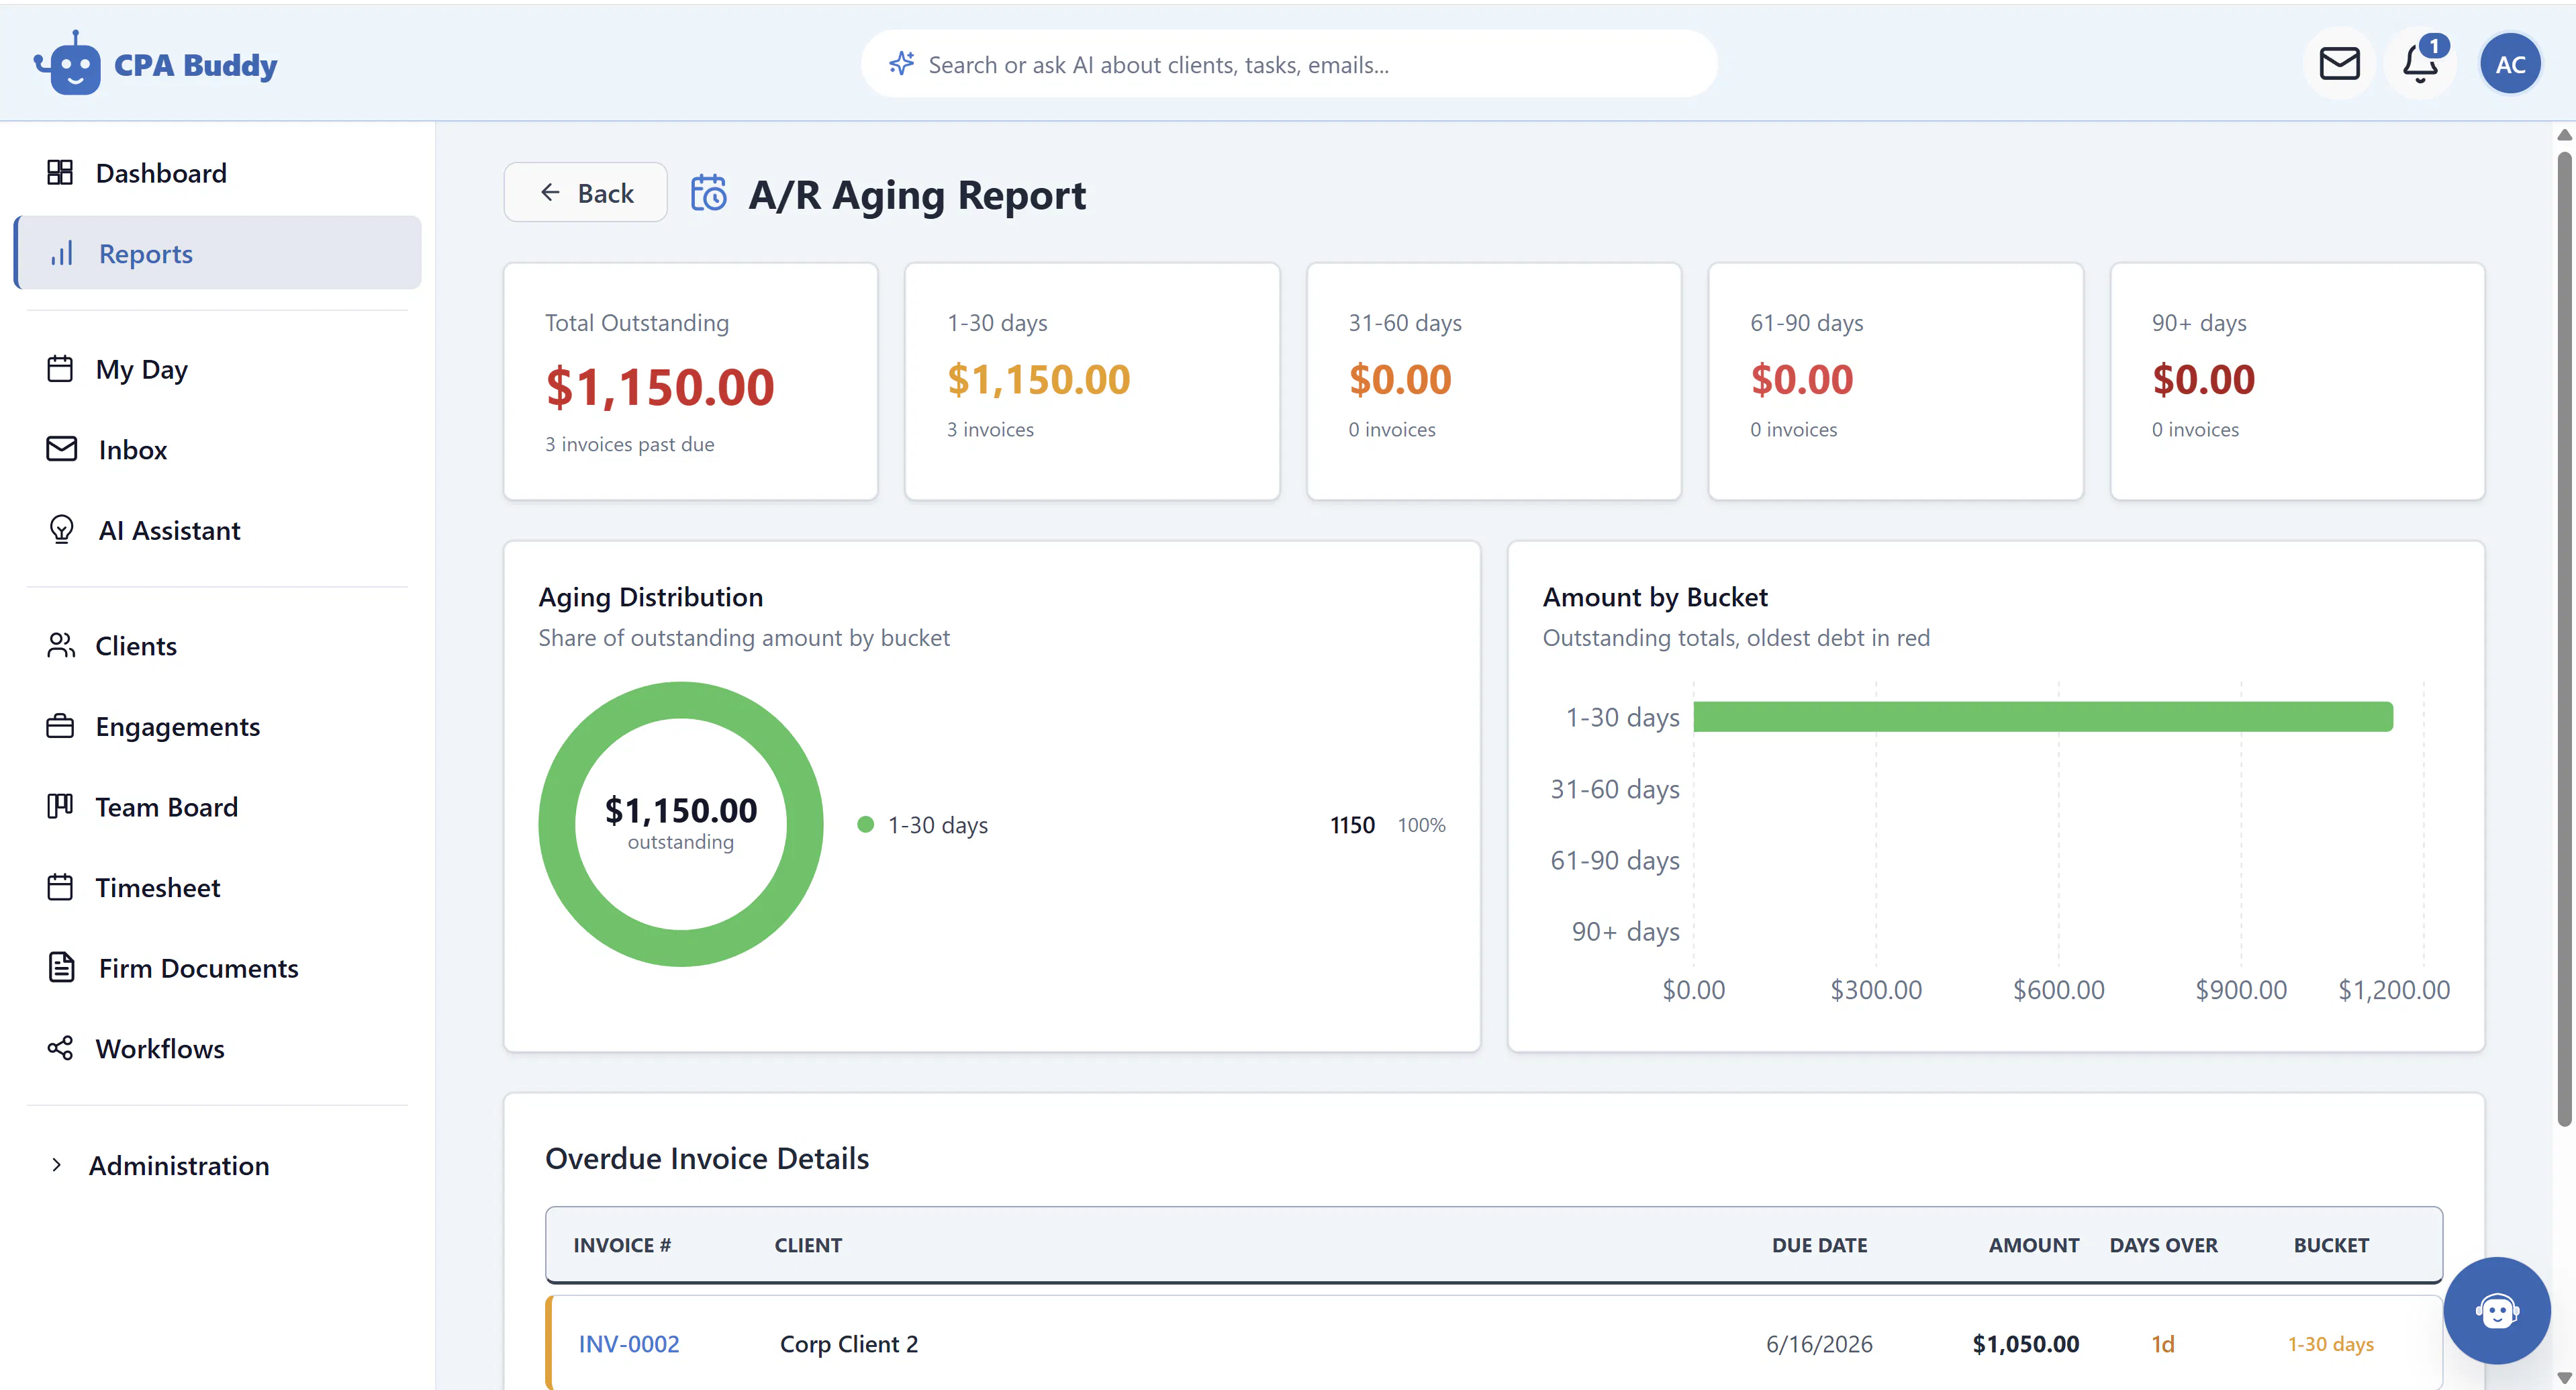Click the page vertical scrollbar thumb
The width and height of the screenshot is (2576, 1390).
2565,640
